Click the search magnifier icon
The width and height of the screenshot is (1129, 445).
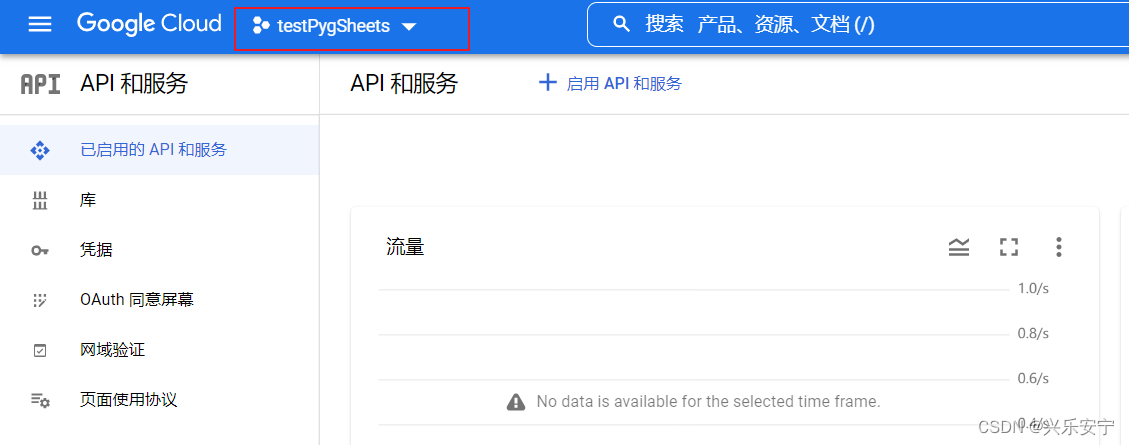point(621,24)
